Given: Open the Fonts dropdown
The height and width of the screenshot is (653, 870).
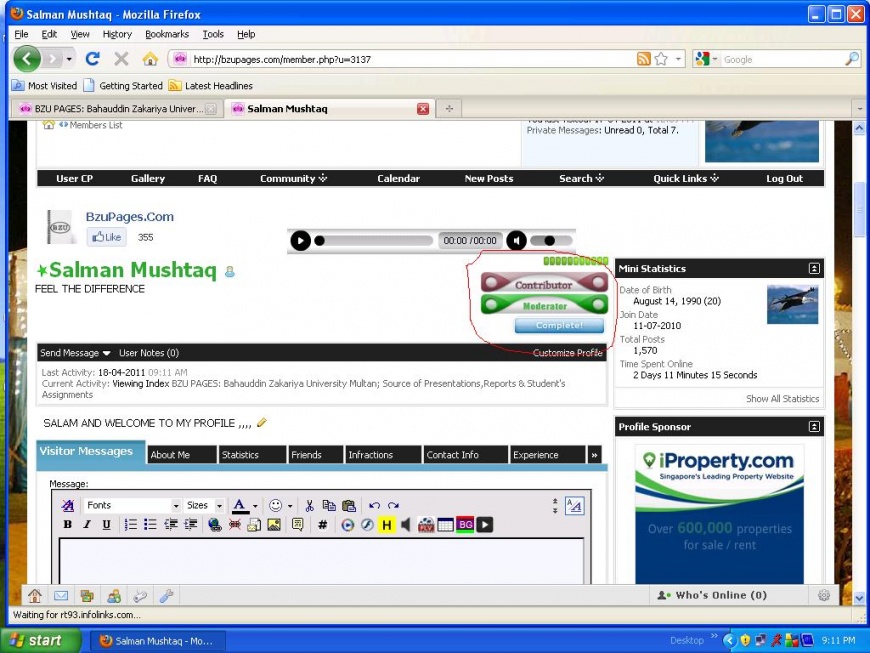Looking at the screenshot, I should (132, 506).
